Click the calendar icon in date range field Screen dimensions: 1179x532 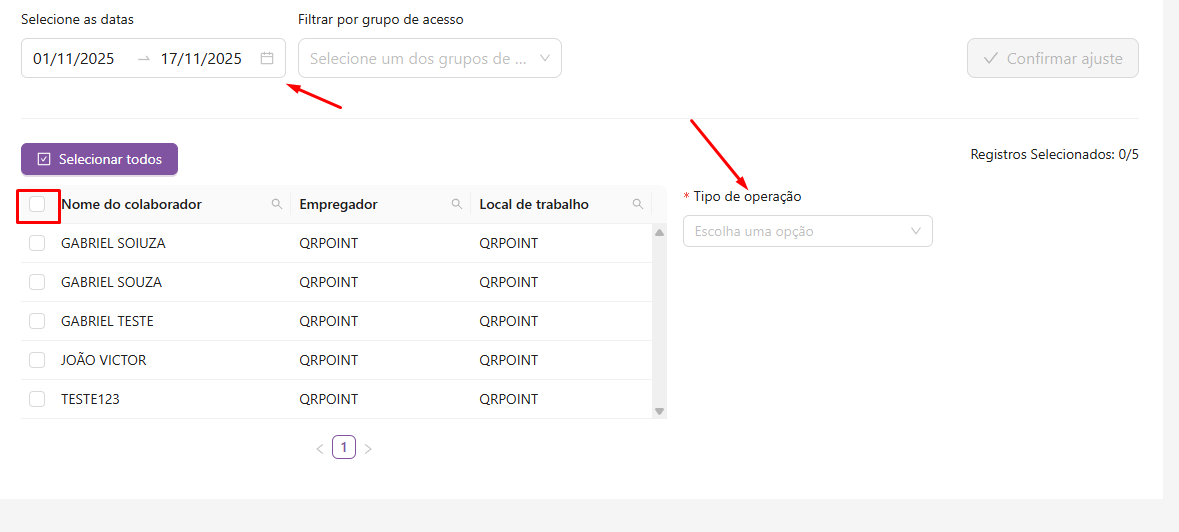point(267,58)
